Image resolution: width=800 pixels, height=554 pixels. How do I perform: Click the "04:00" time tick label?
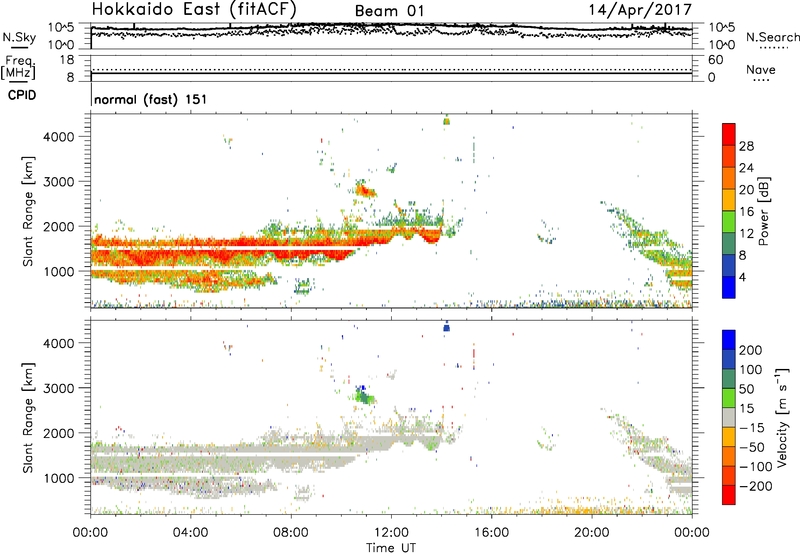pos(190,533)
